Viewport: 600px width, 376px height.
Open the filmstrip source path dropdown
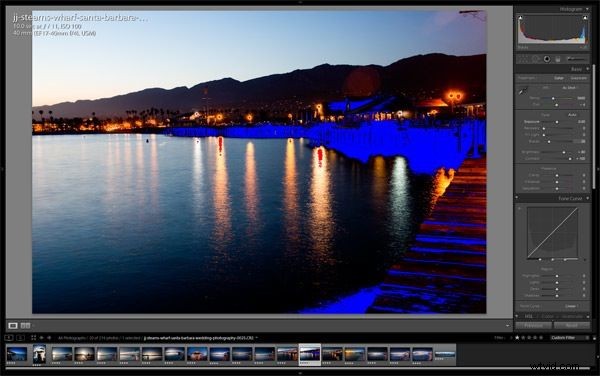256,338
